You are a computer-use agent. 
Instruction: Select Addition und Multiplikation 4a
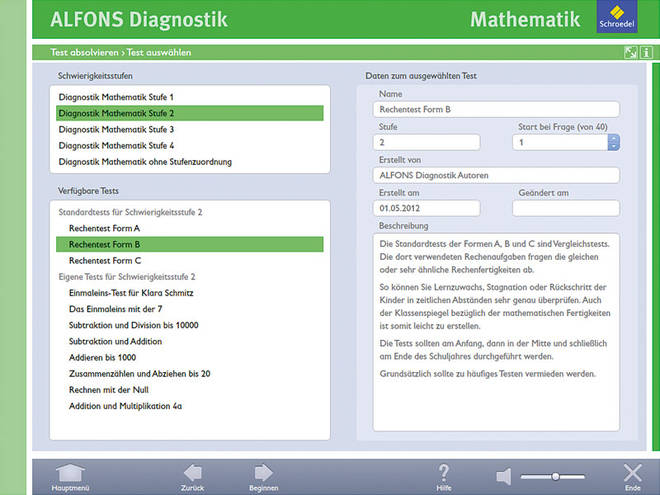pos(190,406)
